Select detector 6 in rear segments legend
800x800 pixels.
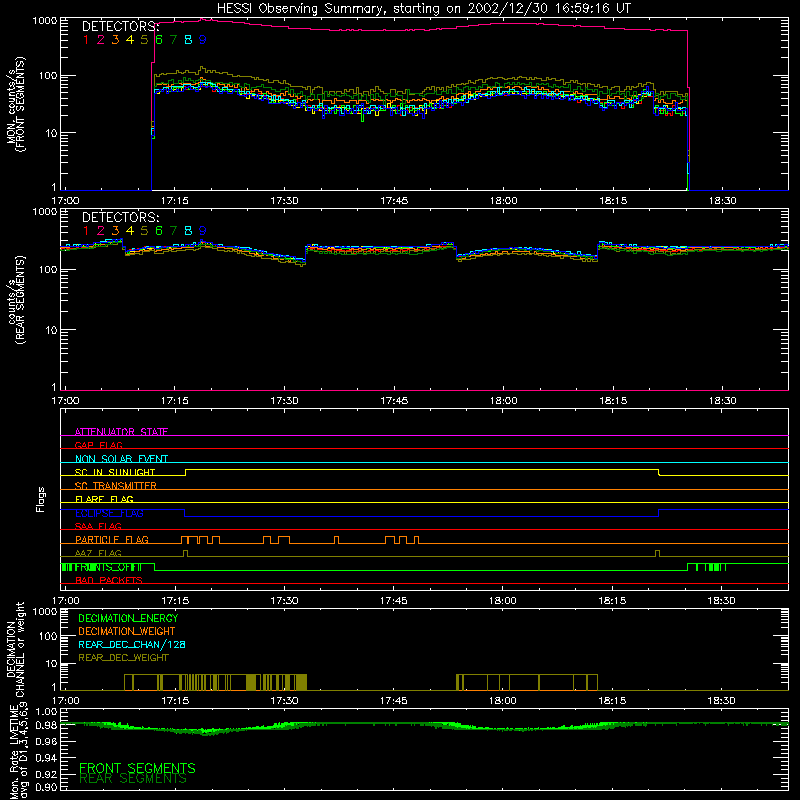pos(159,231)
